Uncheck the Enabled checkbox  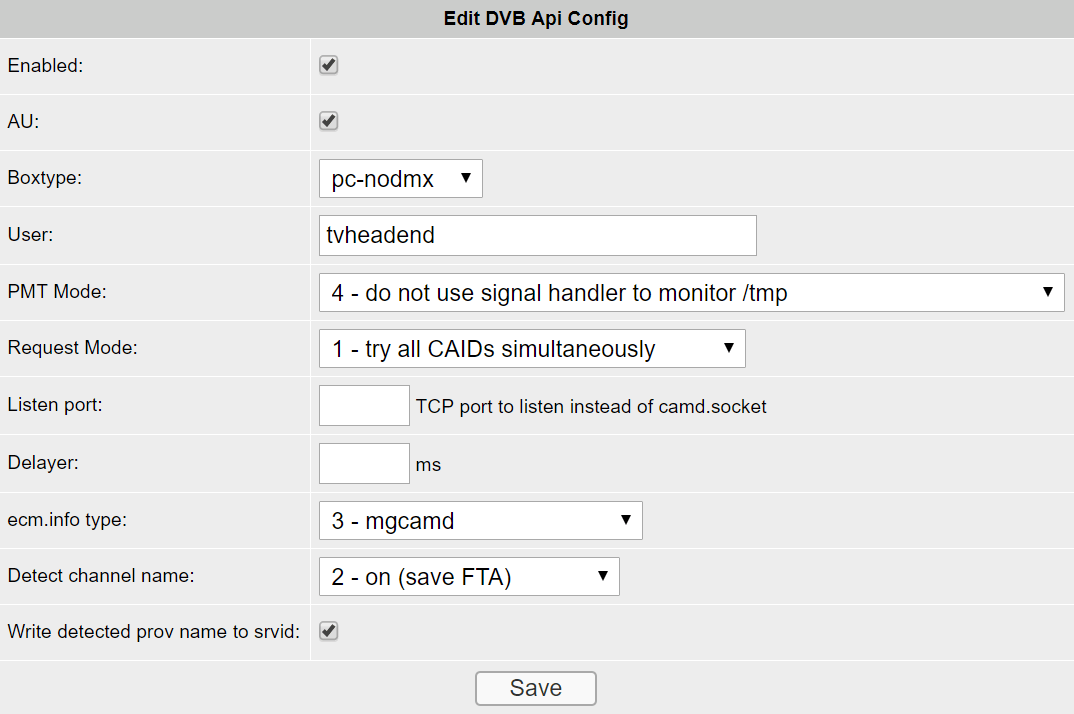(329, 65)
